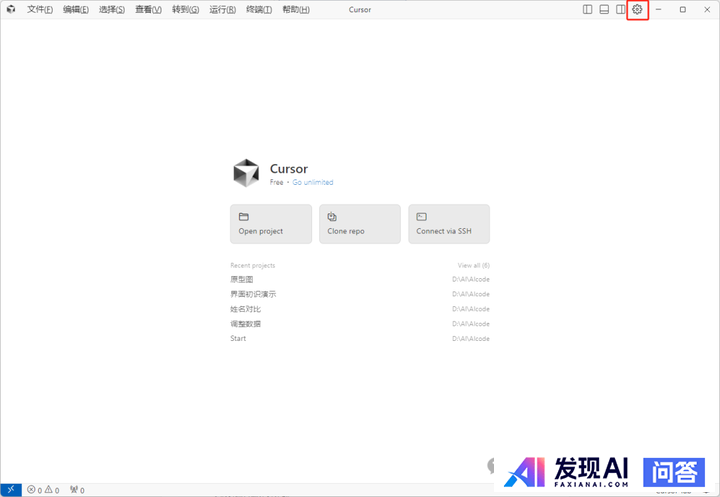720x497 pixels.
Task: Open the settings gear icon in title bar
Action: click(637, 10)
